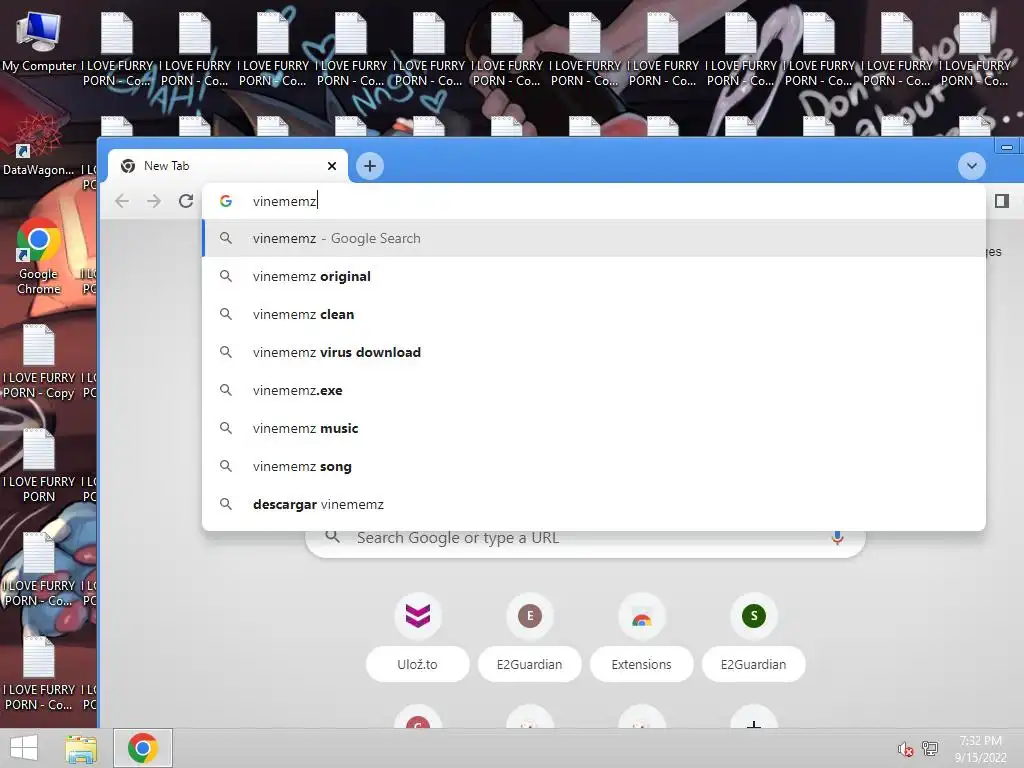This screenshot has height=768, width=1024.
Task: Open File Explorer from taskbar
Action: 81,748
